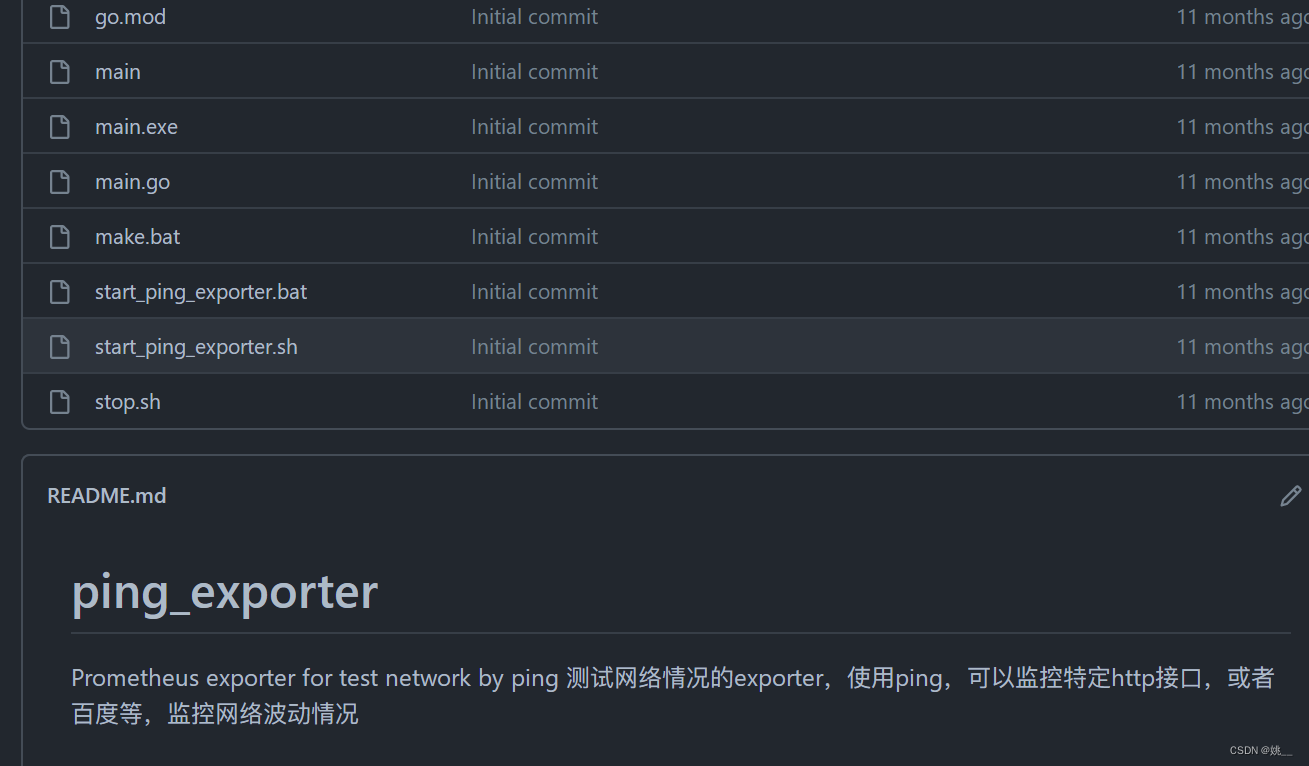
Task: Click the file icon next to start_ping_exporter.sh
Action: [x=59, y=346]
